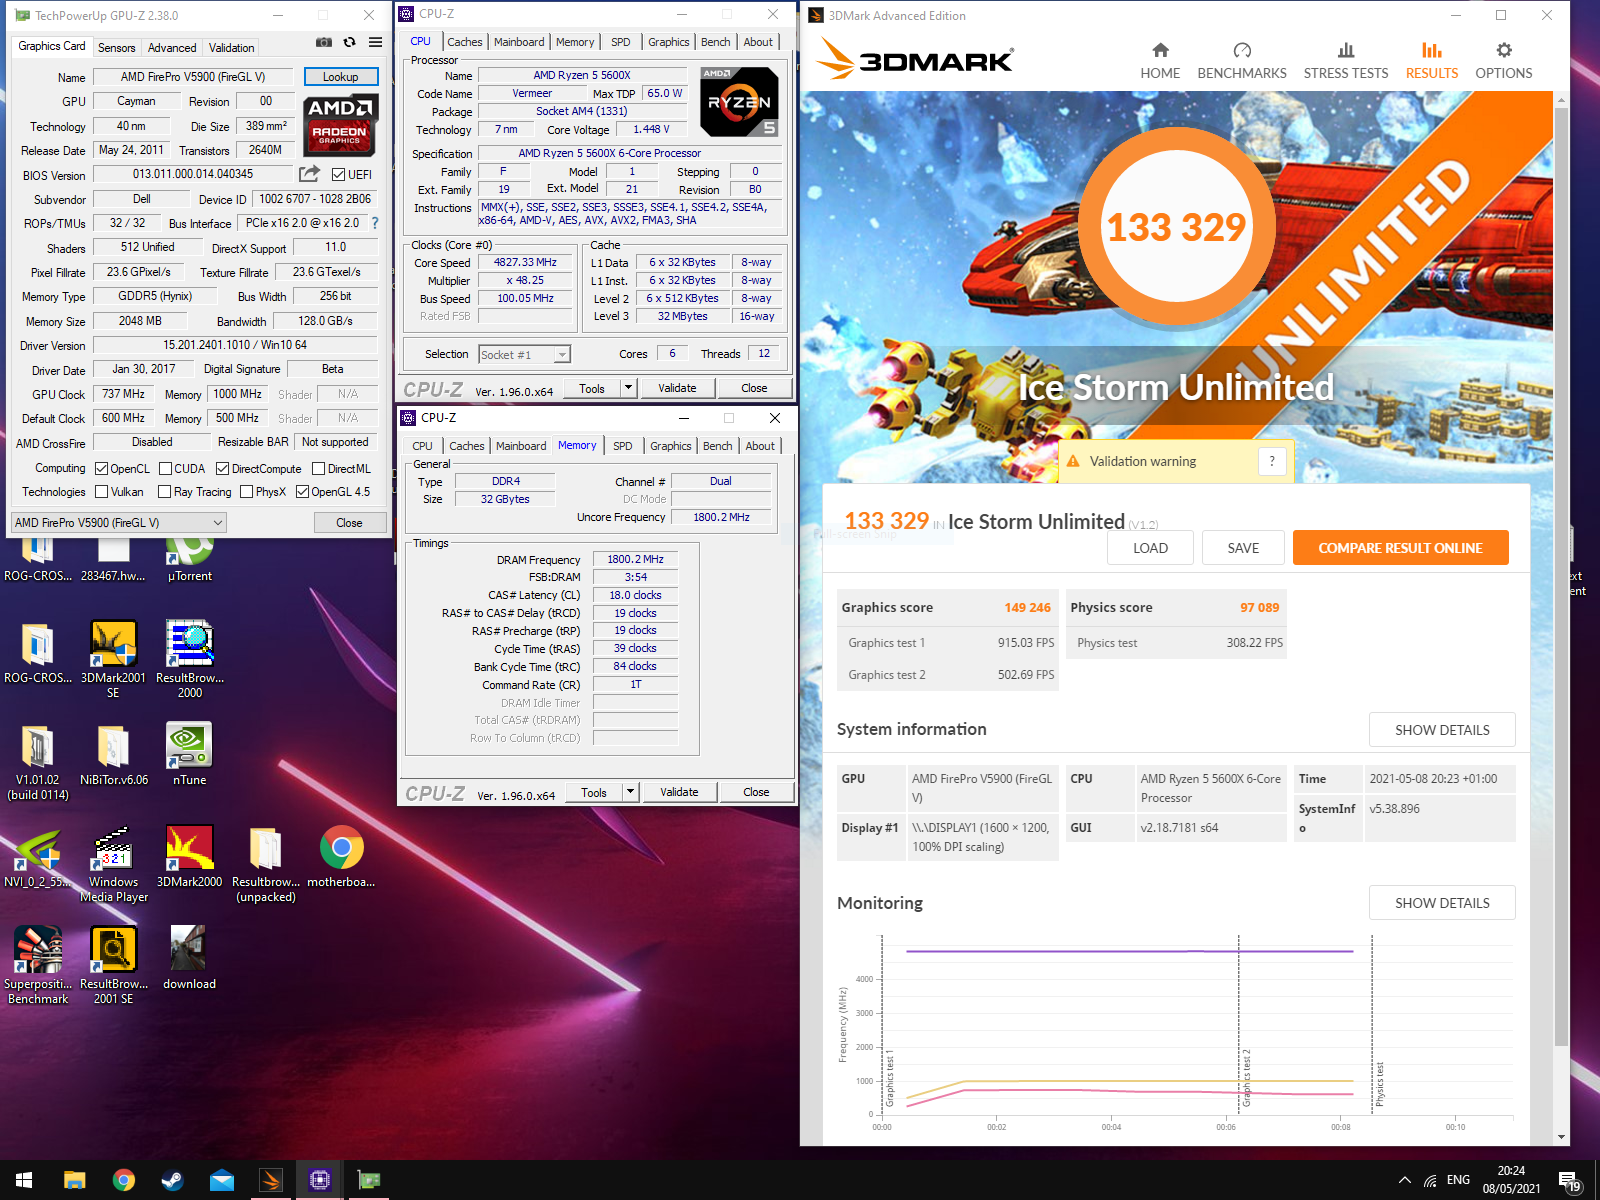The height and width of the screenshot is (1200, 1600).
Task: Switch to the Advanced tab in GPU-Z
Action: click(x=172, y=47)
